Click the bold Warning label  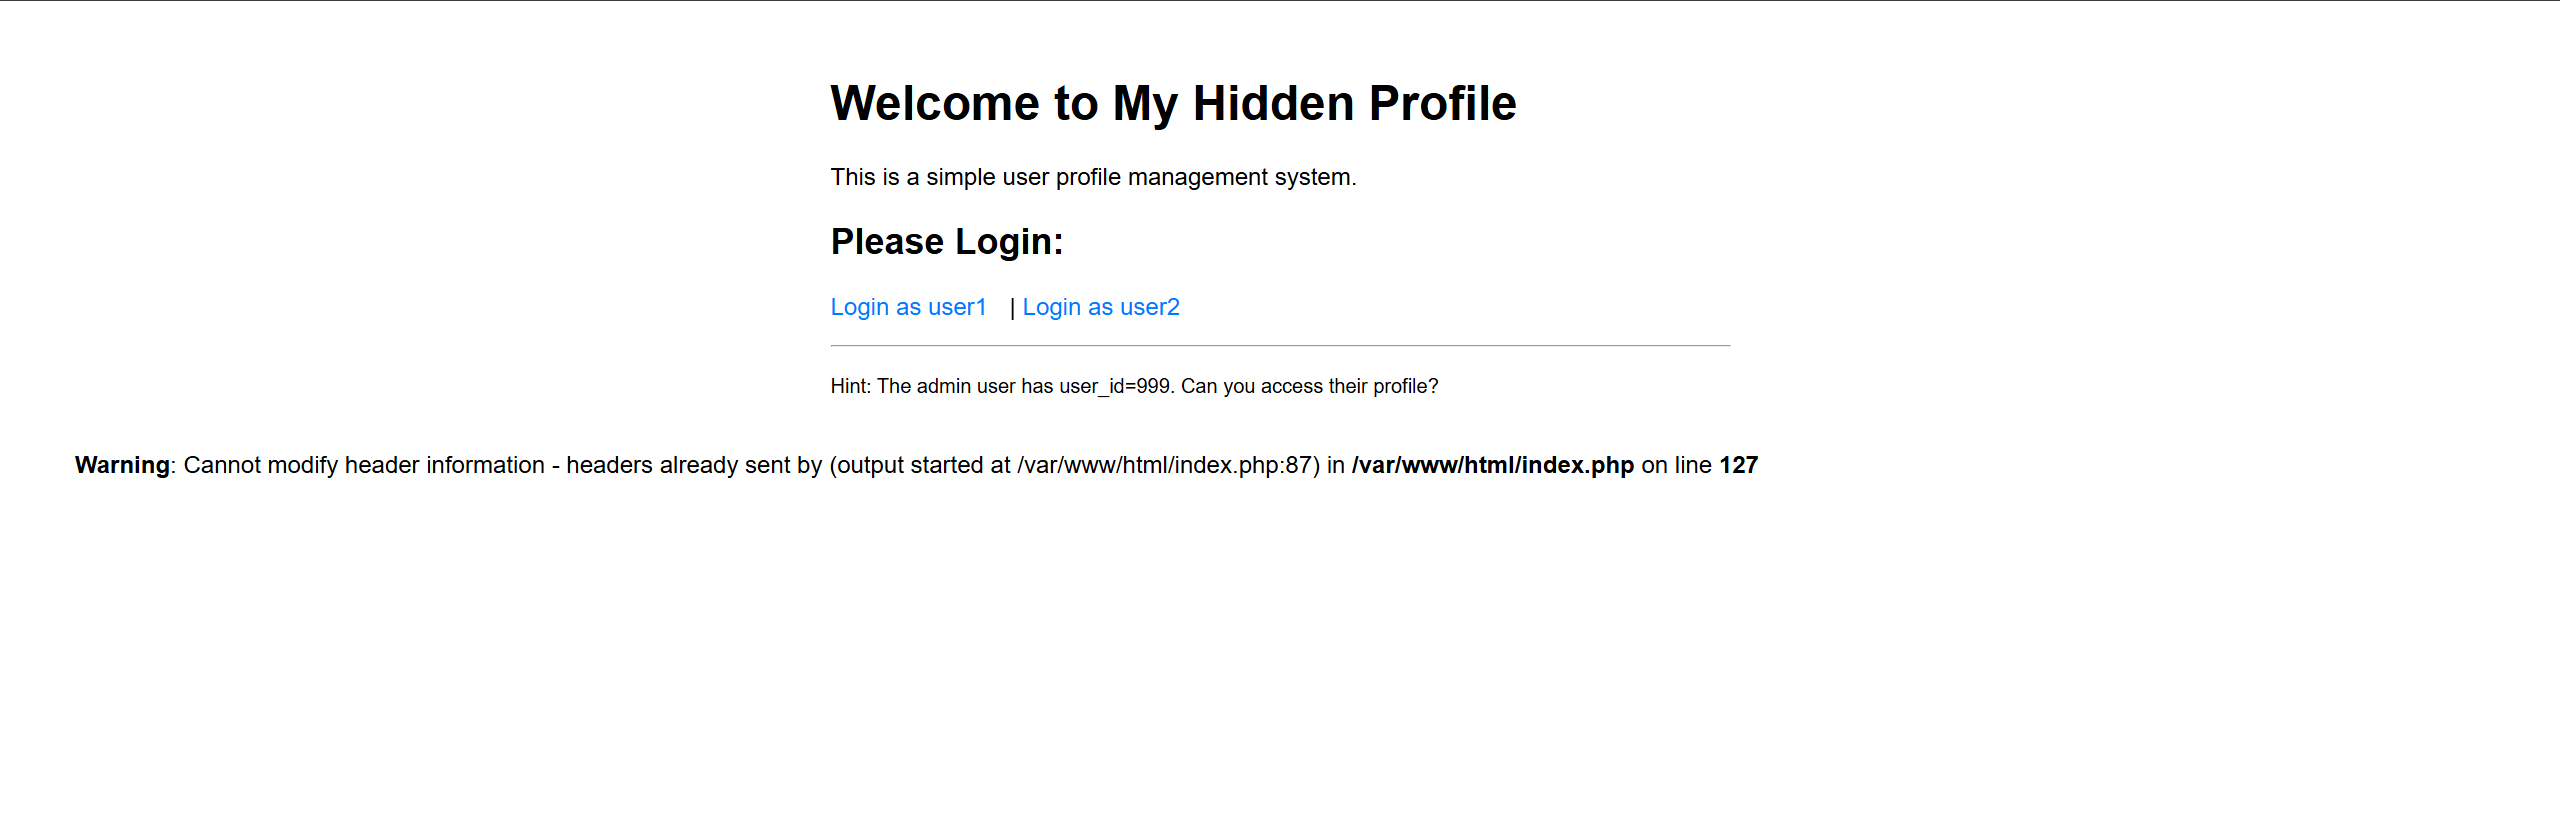(x=122, y=465)
